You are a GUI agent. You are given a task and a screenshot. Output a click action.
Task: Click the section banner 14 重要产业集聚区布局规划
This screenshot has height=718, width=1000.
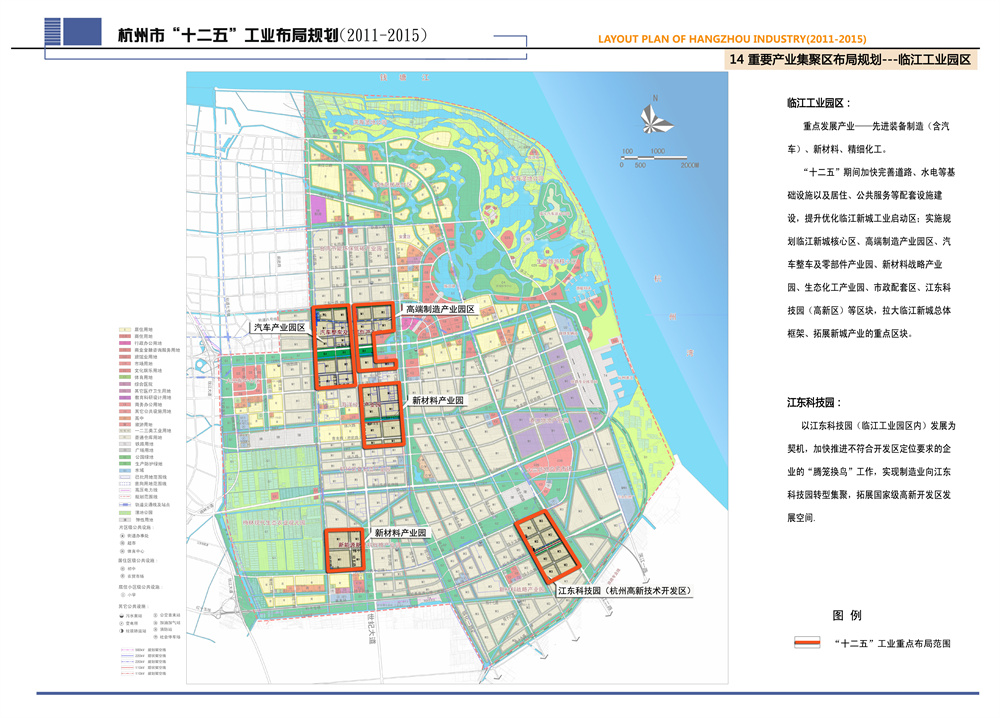[851, 60]
